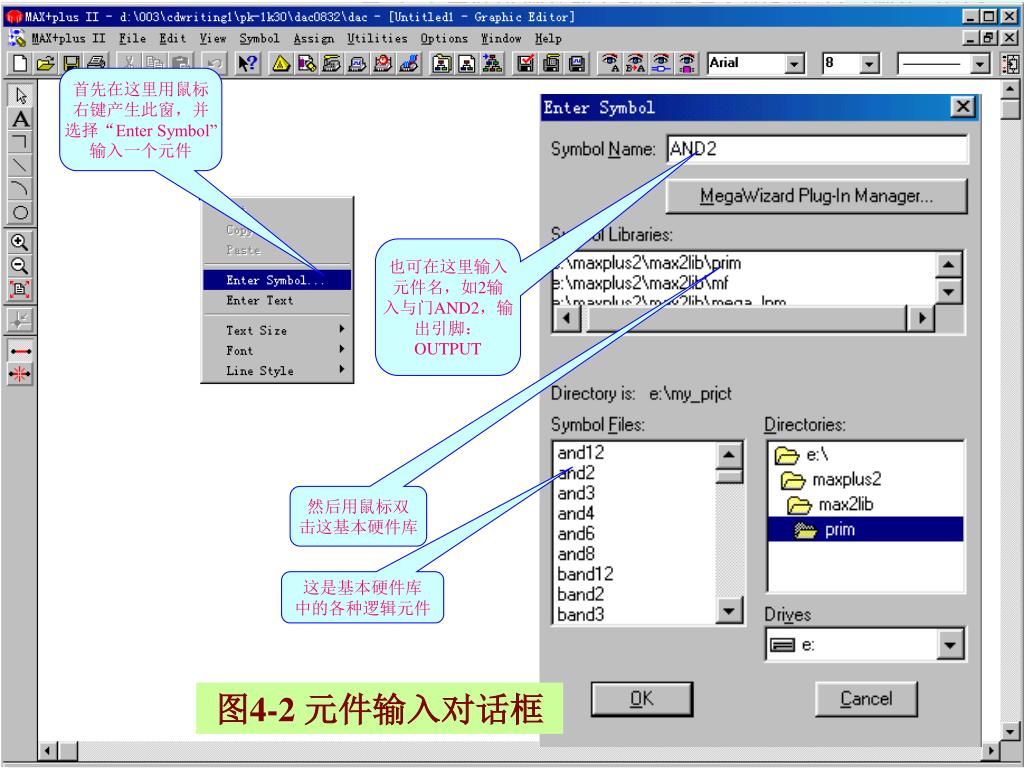Image resolution: width=1024 pixels, height=768 pixels.
Task: Click Cancel in Enter Symbol dialog
Action: coord(866,699)
